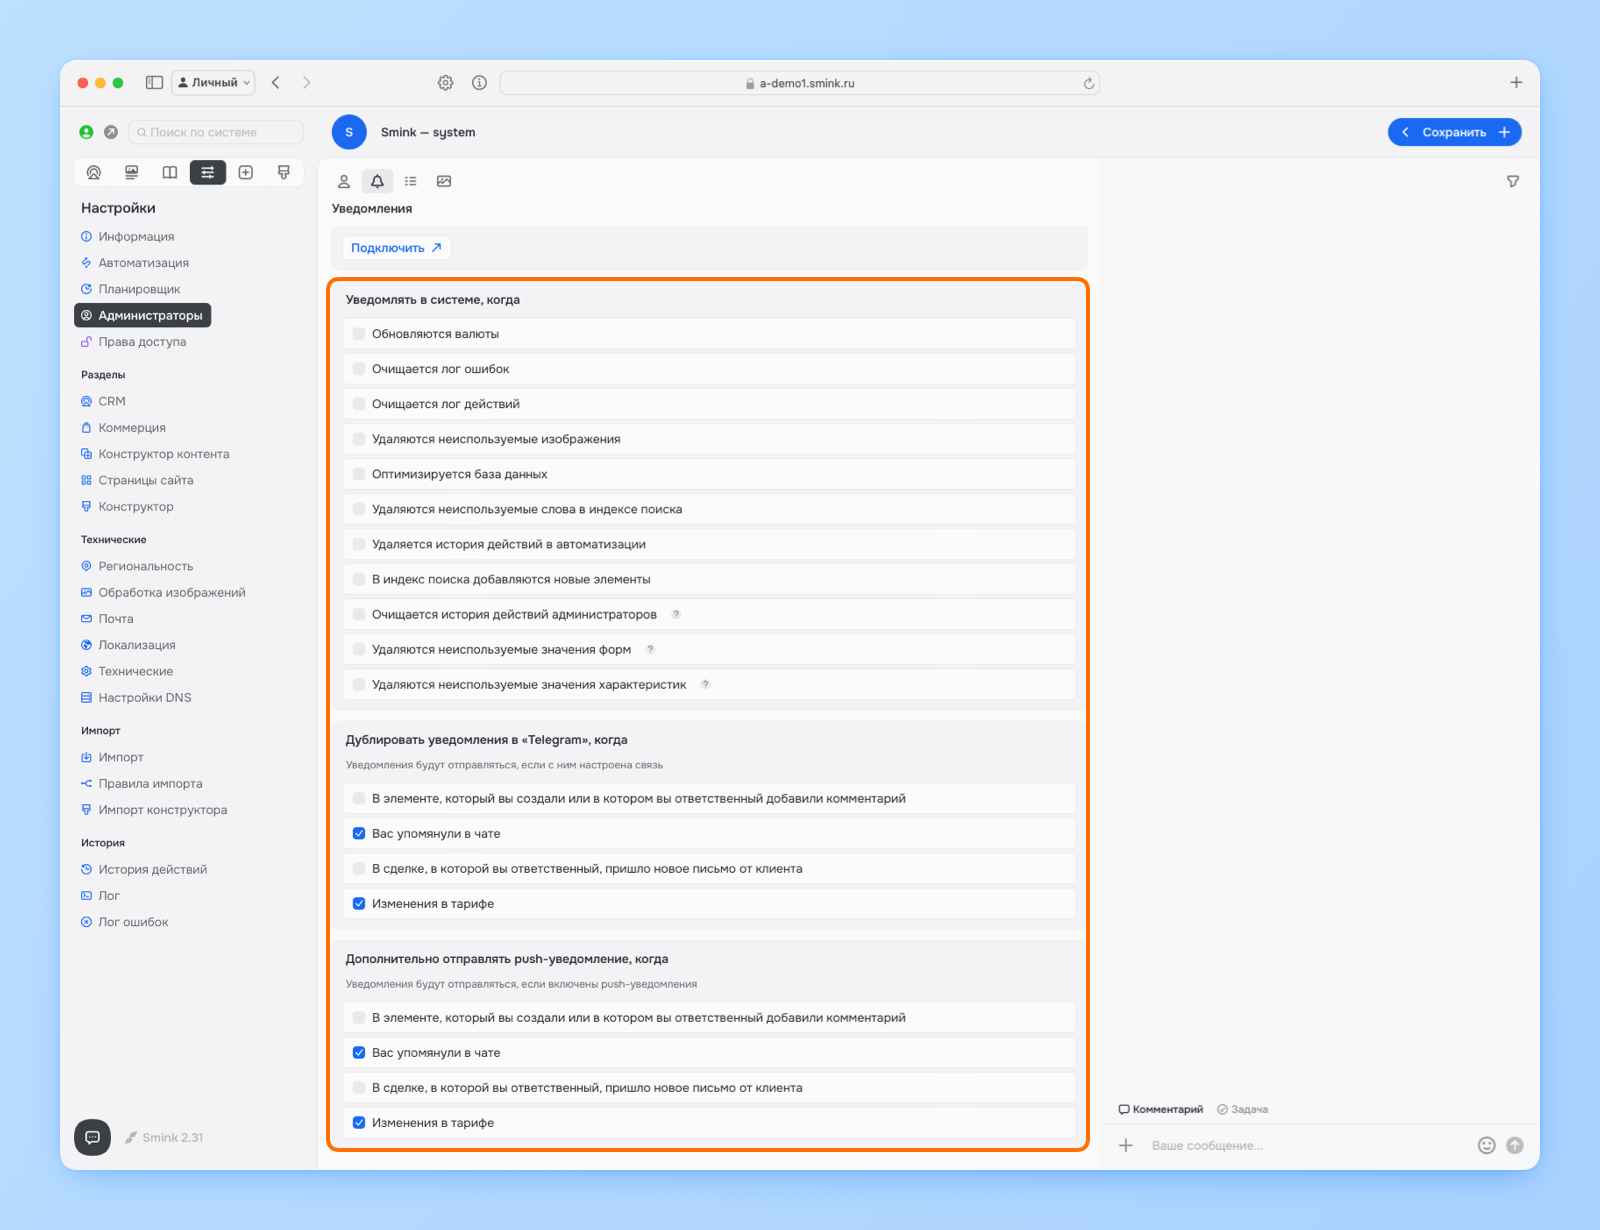Open the CRM section icon in the top toolbar
Viewport: 1600px width, 1230px height.
(94, 172)
